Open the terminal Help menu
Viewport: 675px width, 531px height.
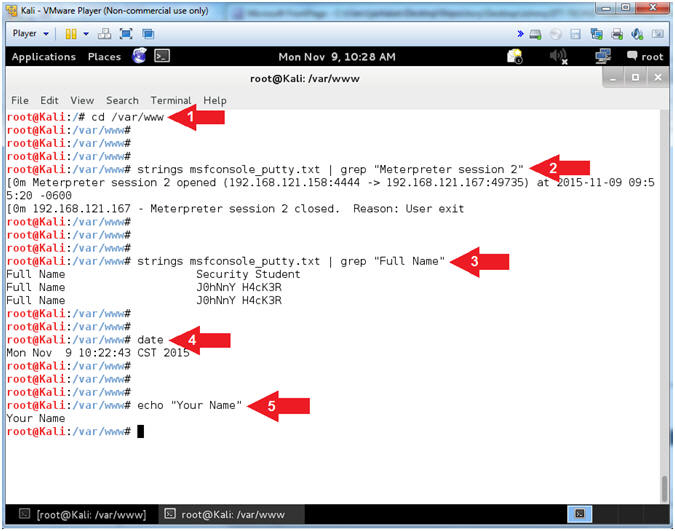pyautogui.click(x=215, y=100)
